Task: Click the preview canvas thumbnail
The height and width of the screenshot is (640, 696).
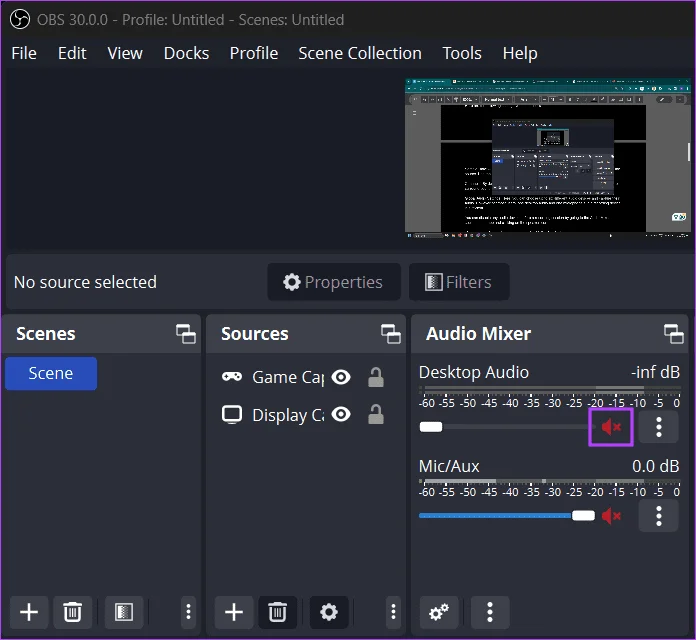Action: pyautogui.click(x=548, y=158)
